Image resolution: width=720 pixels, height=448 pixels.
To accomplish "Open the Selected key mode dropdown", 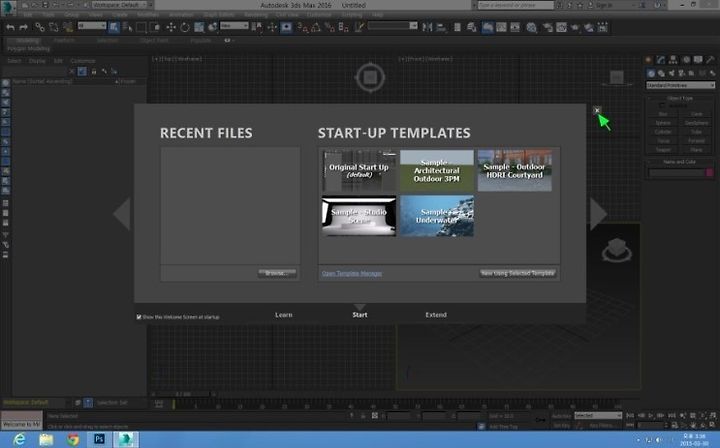I will click(x=598, y=415).
